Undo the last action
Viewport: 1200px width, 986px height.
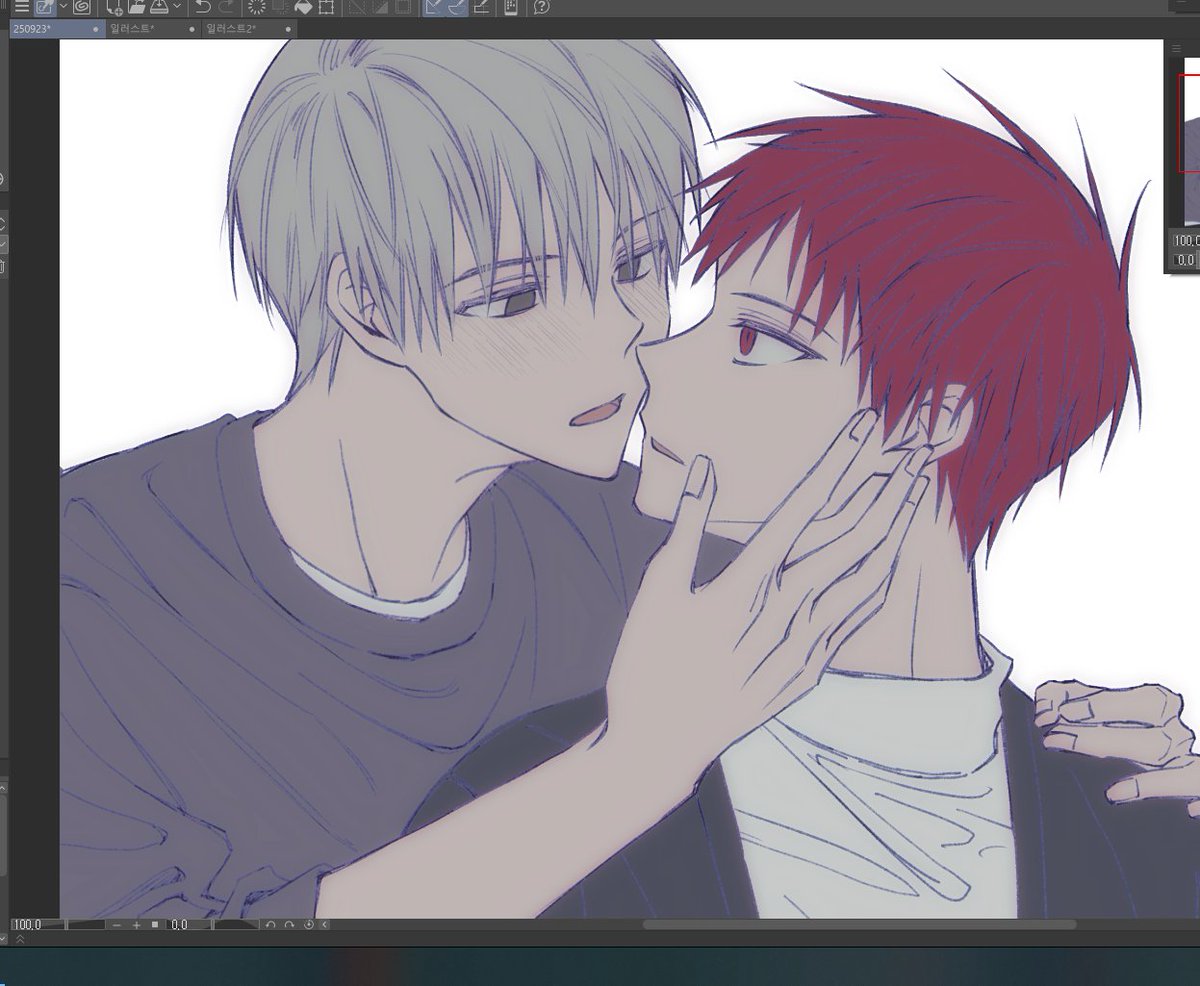pyautogui.click(x=203, y=7)
